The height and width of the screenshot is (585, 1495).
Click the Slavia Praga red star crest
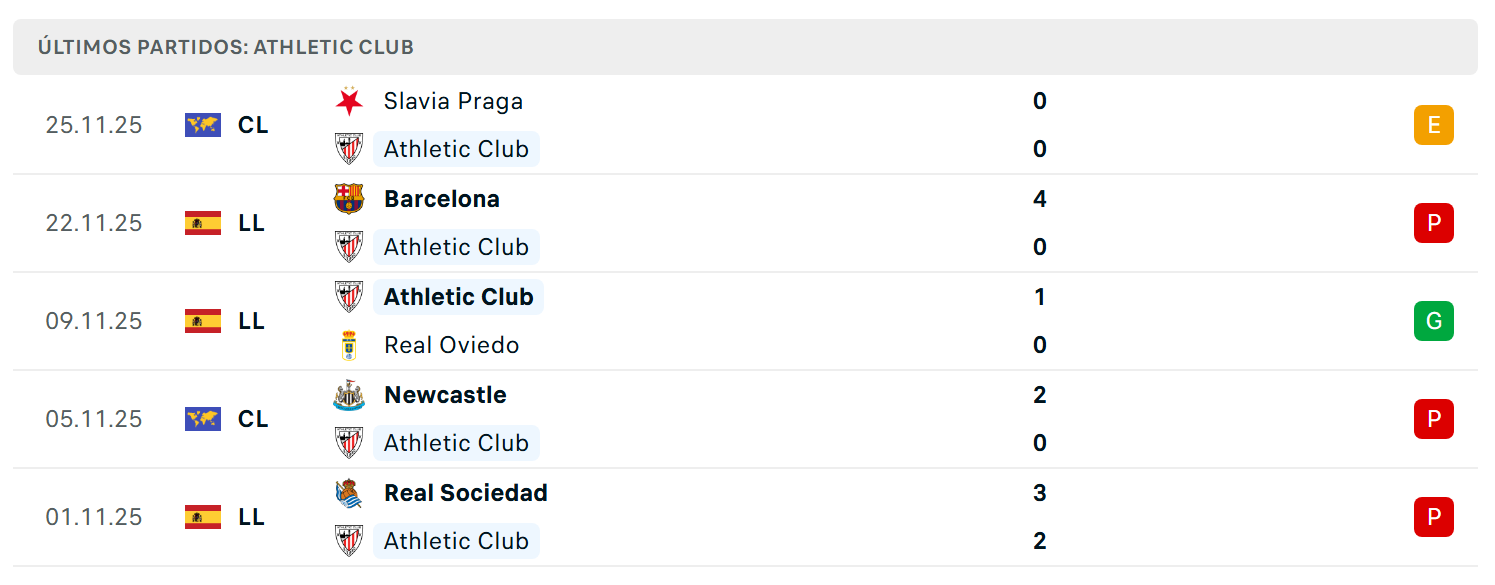click(349, 101)
